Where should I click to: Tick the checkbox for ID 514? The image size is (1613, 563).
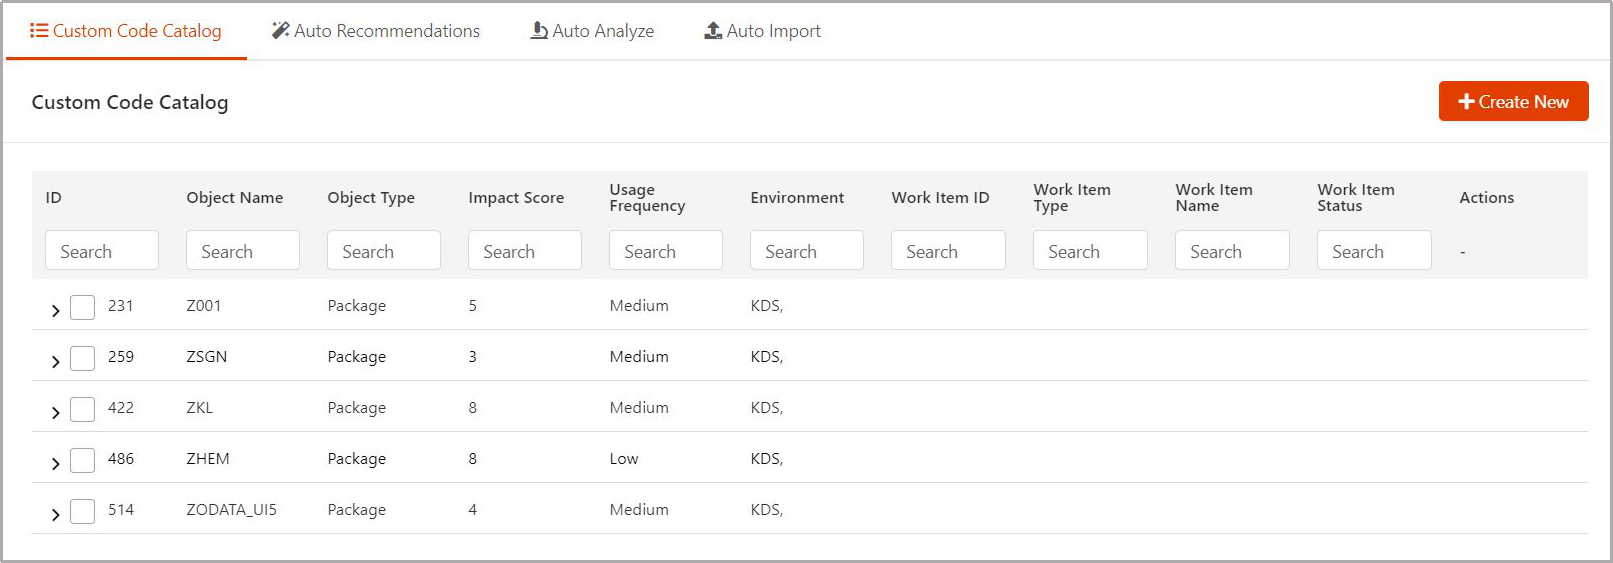click(83, 511)
